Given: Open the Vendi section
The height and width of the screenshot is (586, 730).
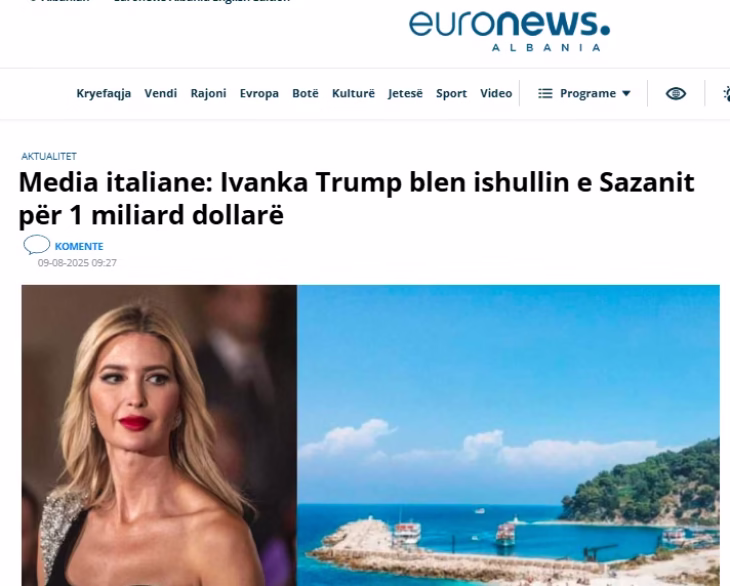Looking at the screenshot, I should (x=161, y=94).
